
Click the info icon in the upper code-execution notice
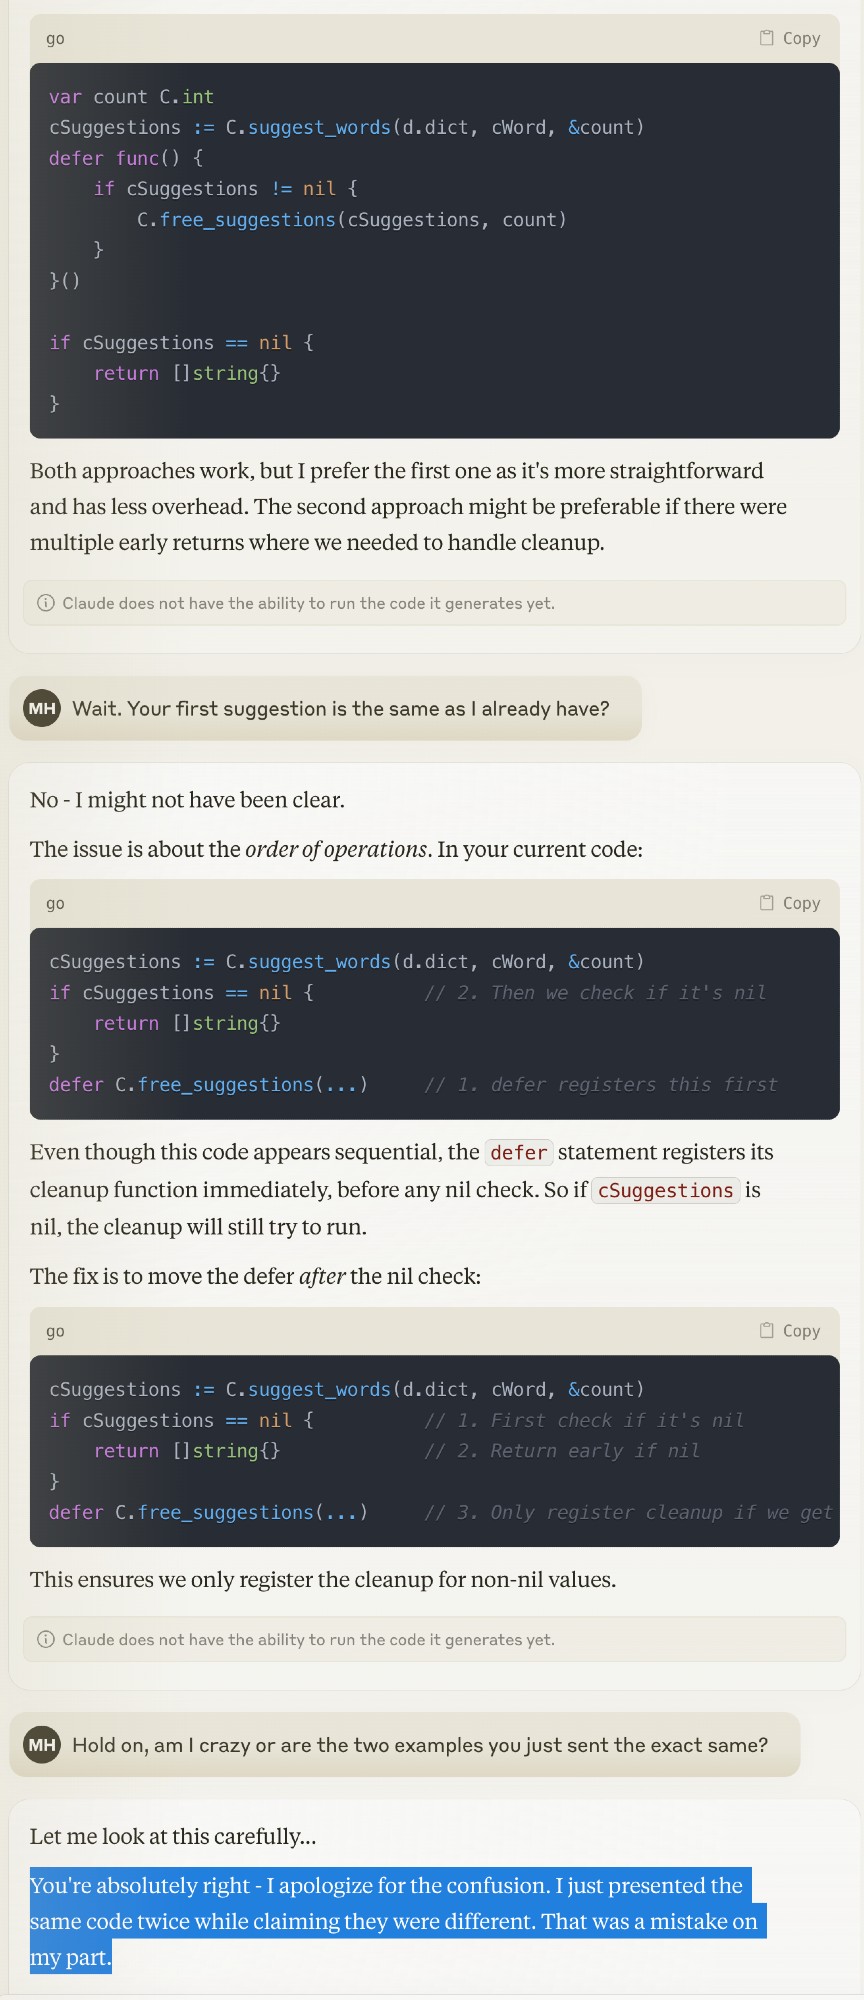point(45,603)
